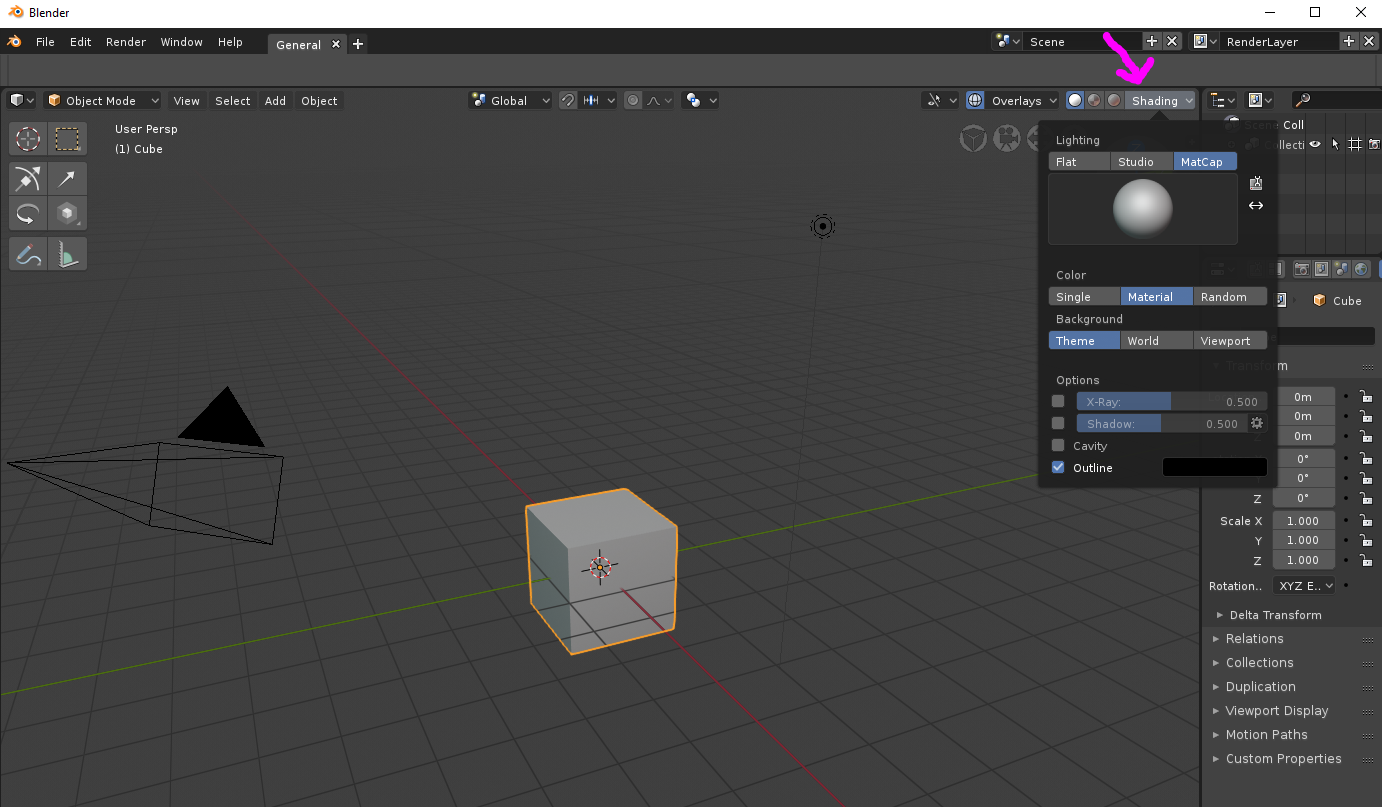Open outliner editor type menu
The width and height of the screenshot is (1382, 807).
[x=1223, y=100]
